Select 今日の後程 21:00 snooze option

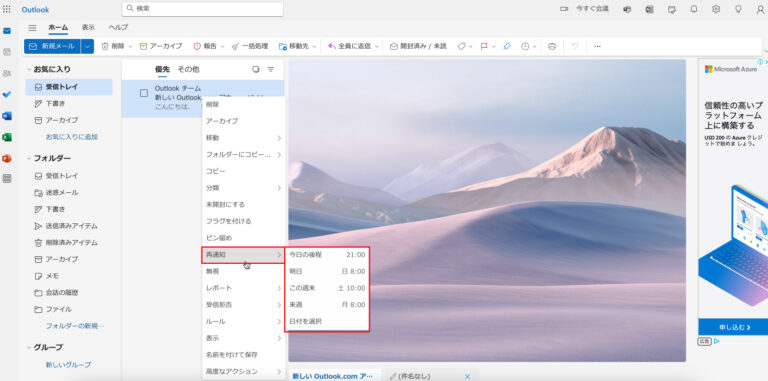click(327, 255)
